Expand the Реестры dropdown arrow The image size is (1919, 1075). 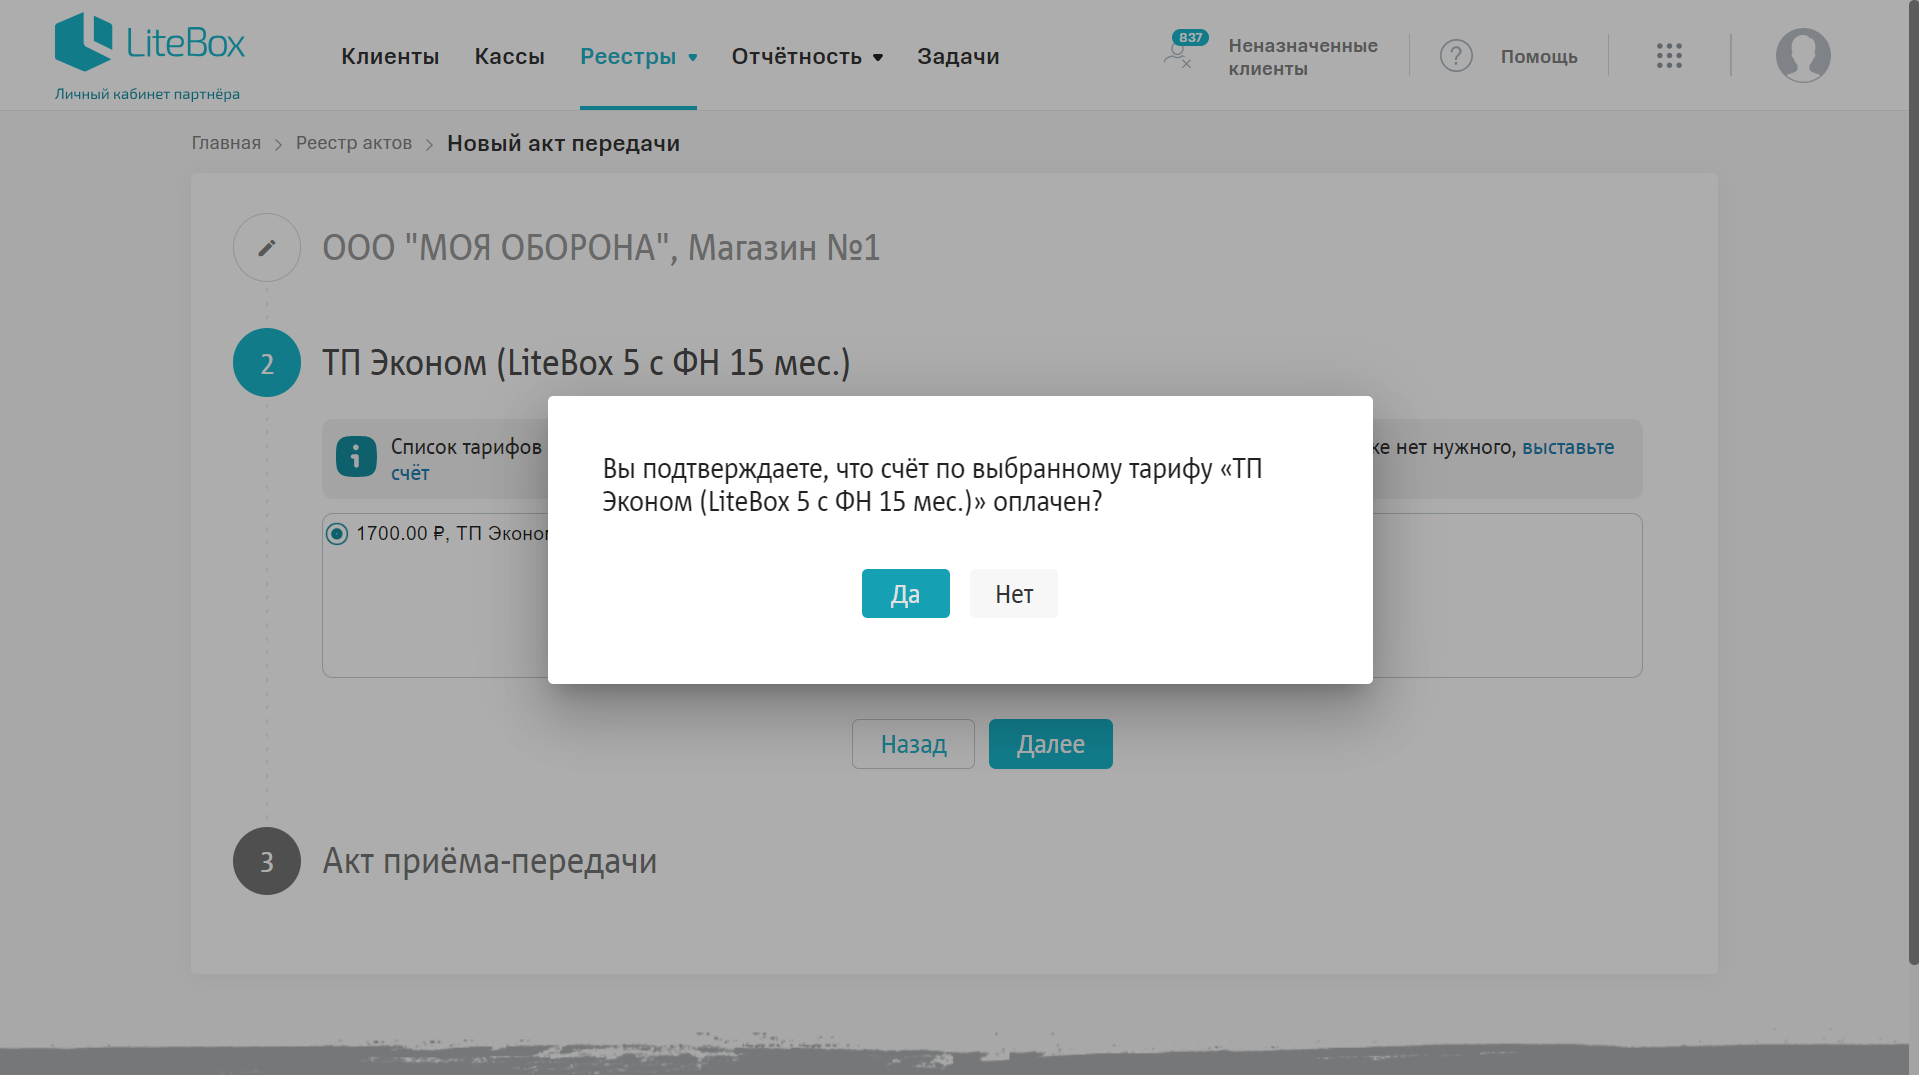[x=692, y=58]
